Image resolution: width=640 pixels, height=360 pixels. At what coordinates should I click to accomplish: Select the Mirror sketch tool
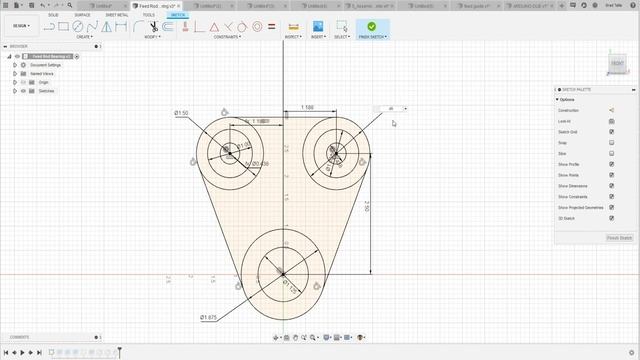(107, 27)
